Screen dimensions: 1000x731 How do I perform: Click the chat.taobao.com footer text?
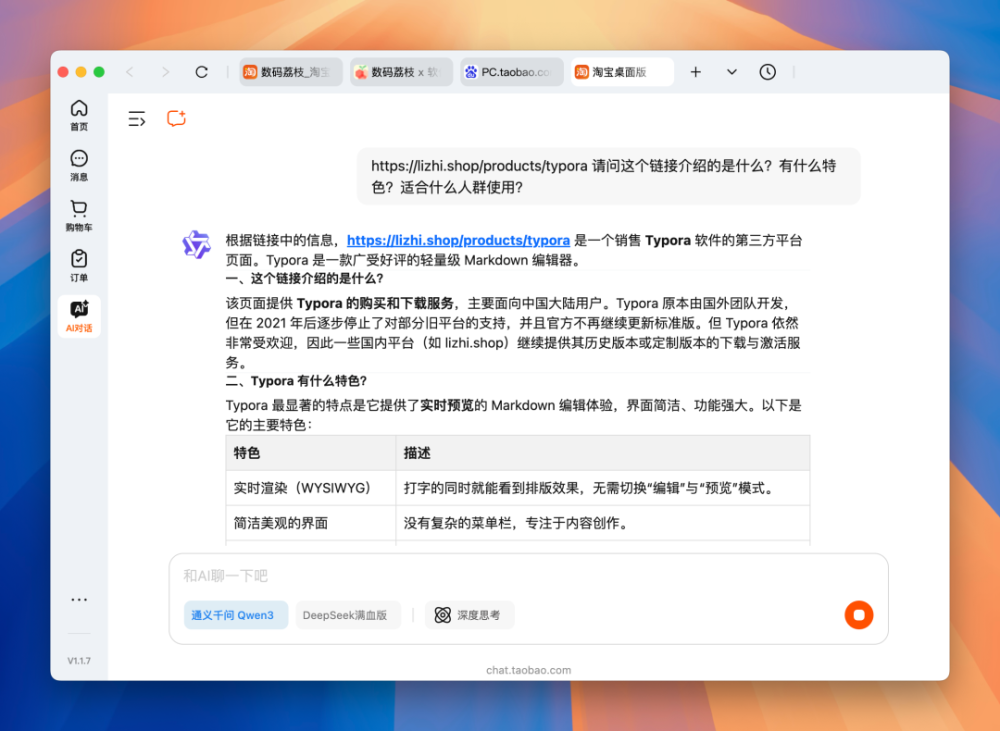(x=528, y=670)
